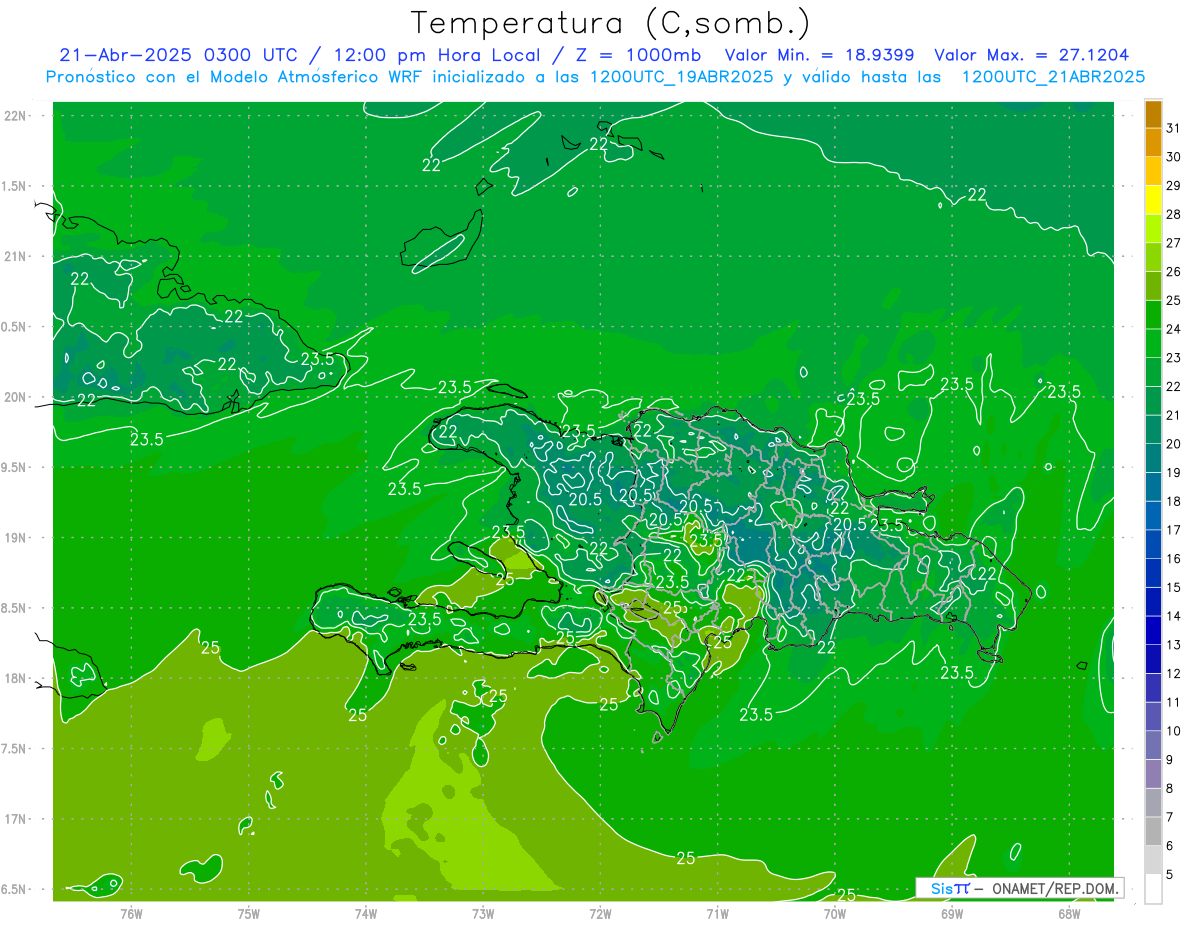Click 'Valor Max. = 27.1204' in the header
1200x927 pixels.
(x=1032, y=55)
